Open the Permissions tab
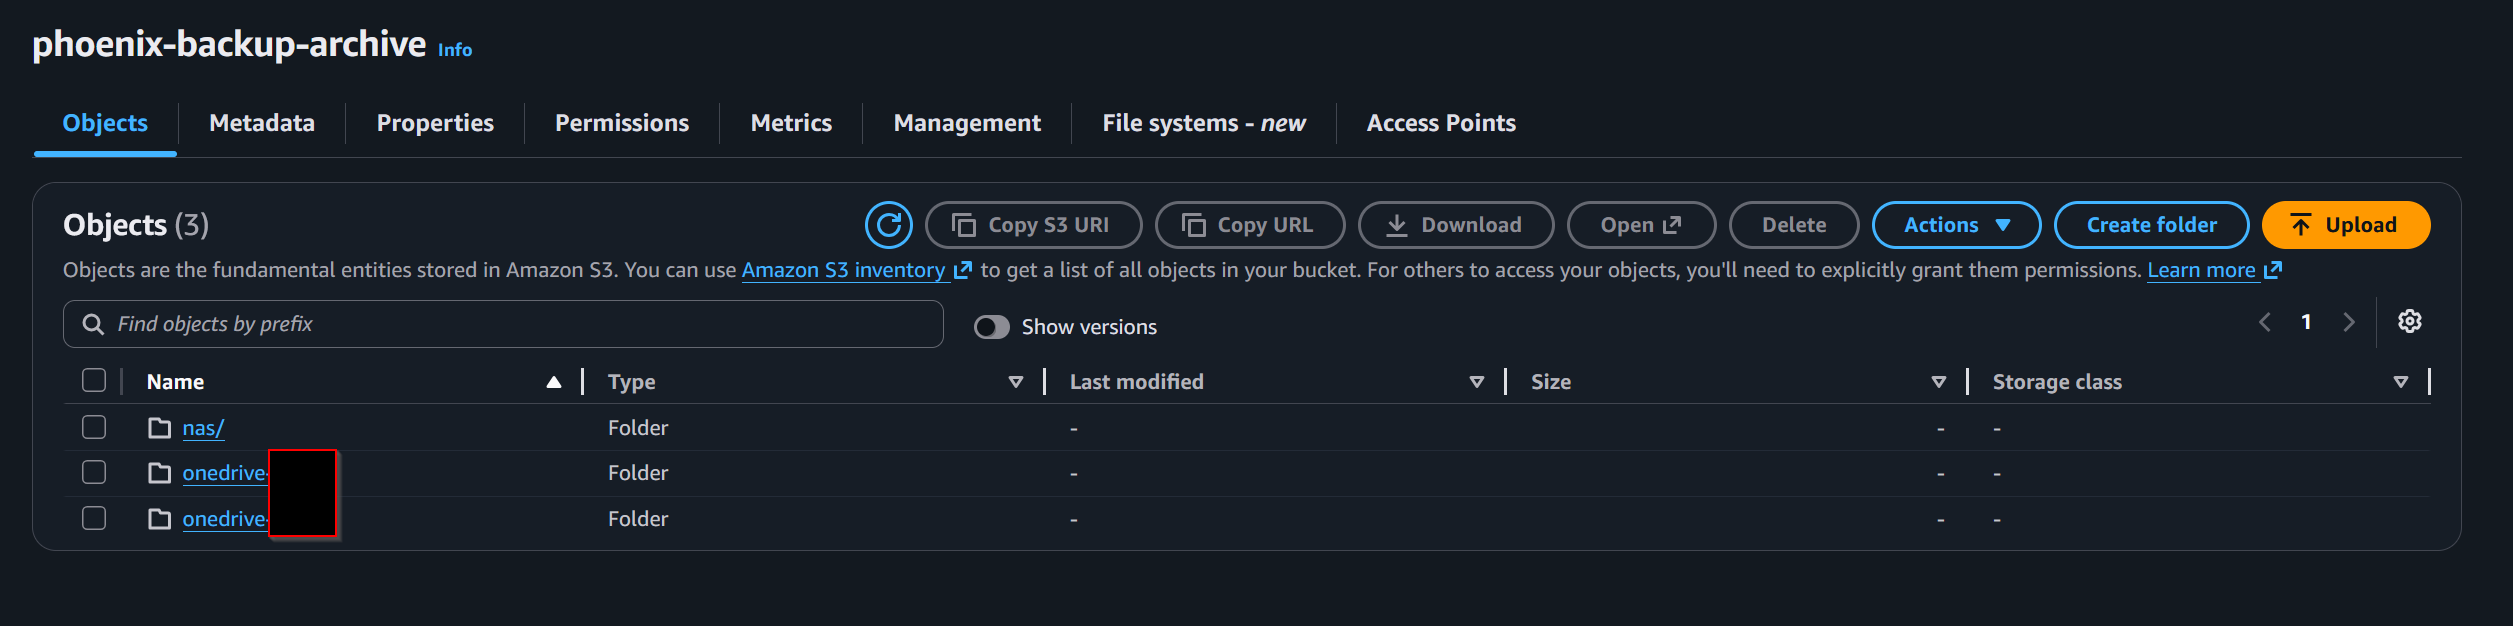Screen dimensions: 2513x626 pos(622,123)
